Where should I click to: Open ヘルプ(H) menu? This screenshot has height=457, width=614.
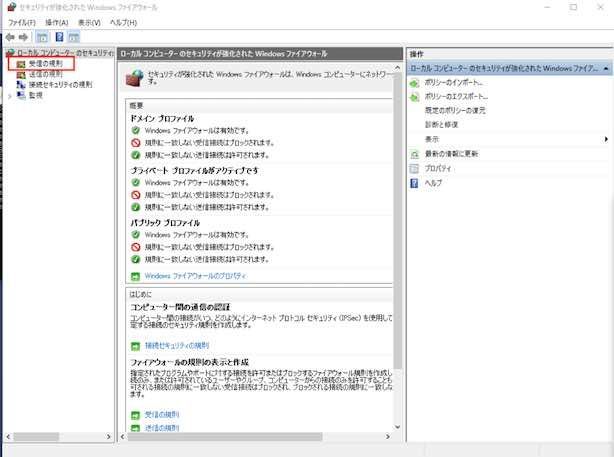123,23
